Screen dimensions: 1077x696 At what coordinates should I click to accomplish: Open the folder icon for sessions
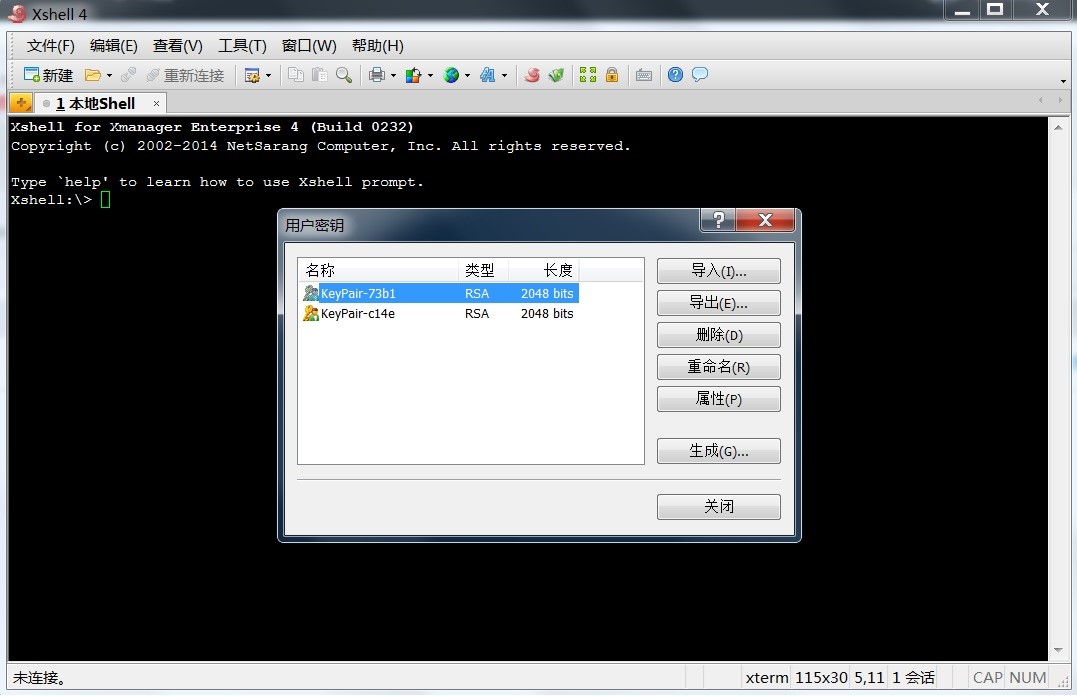[x=93, y=75]
